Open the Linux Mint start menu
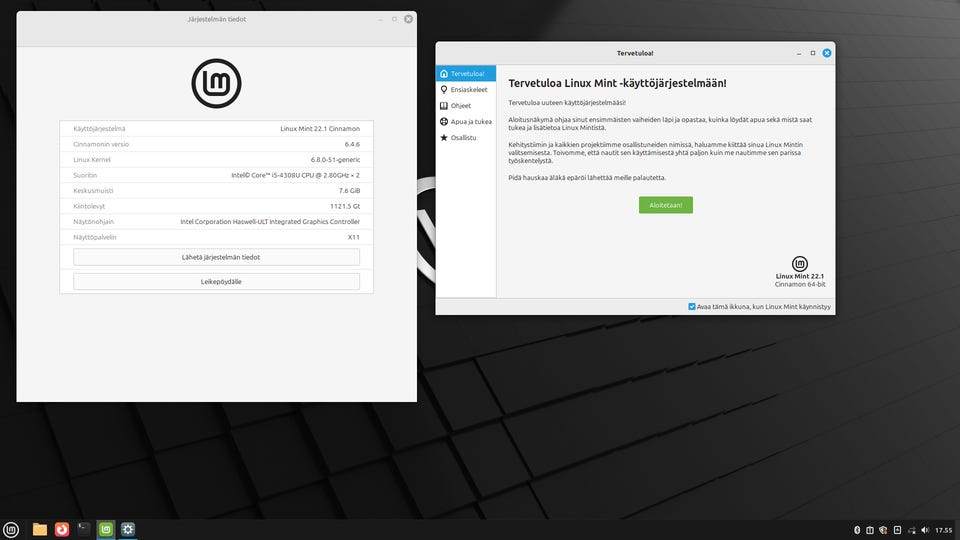The width and height of the screenshot is (960, 540). point(11,530)
